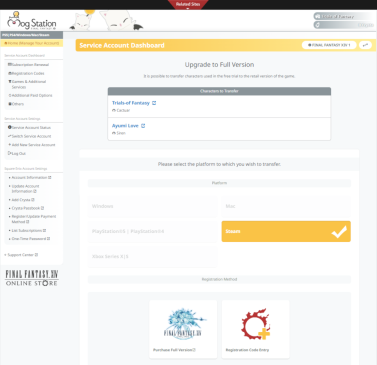The image size is (377, 365).
Task: Click the platform list bar above Home
Action: 32,35
